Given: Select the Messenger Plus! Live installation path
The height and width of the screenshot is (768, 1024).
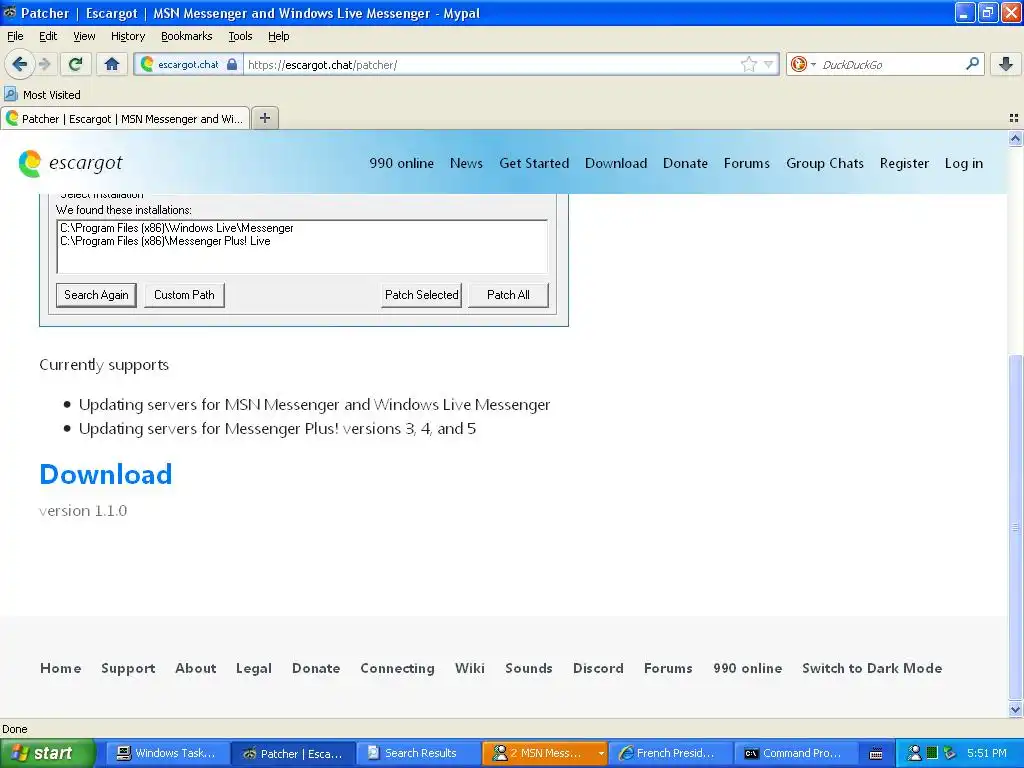Looking at the screenshot, I should click(x=165, y=241).
